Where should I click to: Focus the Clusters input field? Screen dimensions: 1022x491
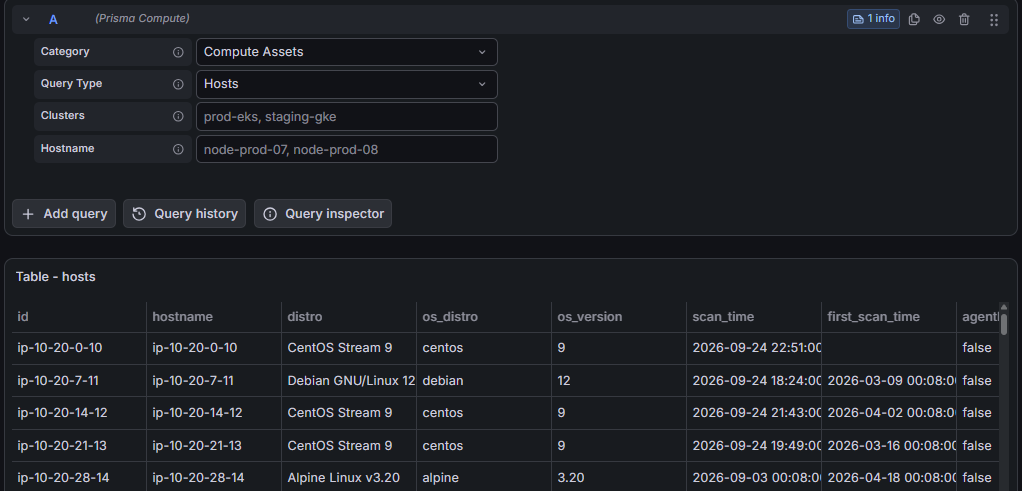click(347, 116)
